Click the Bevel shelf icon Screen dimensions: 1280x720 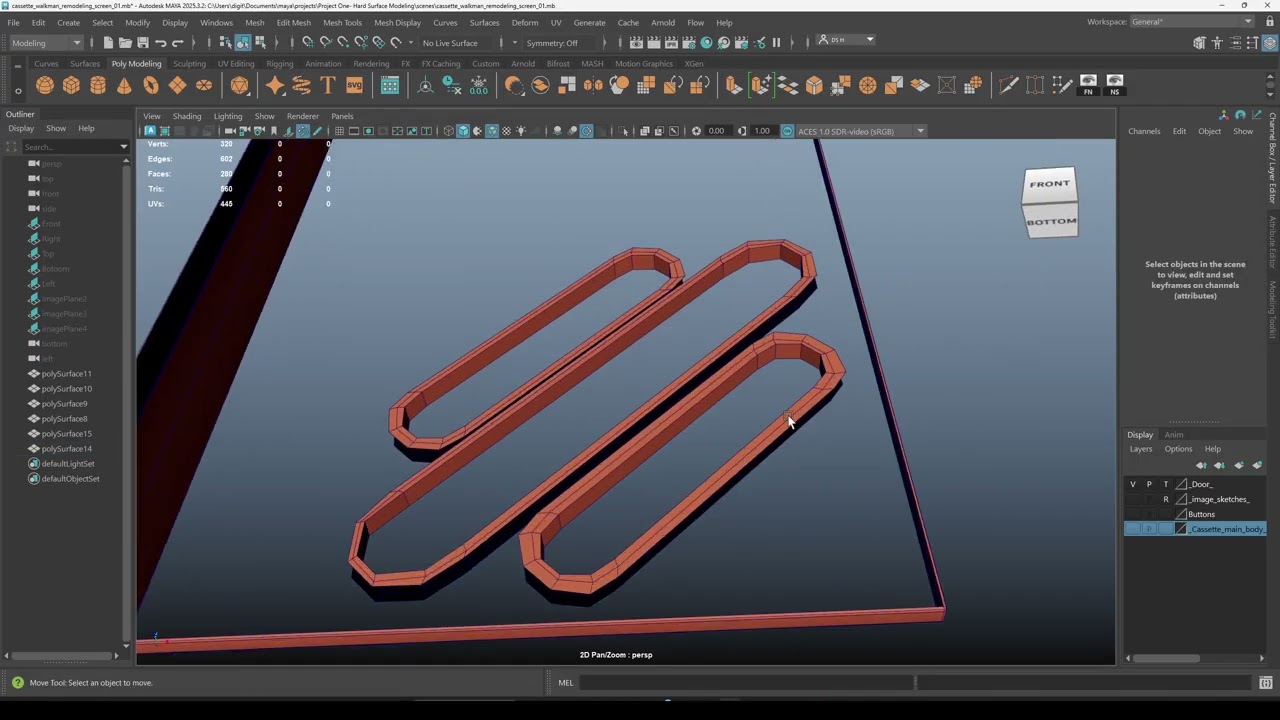tap(814, 86)
